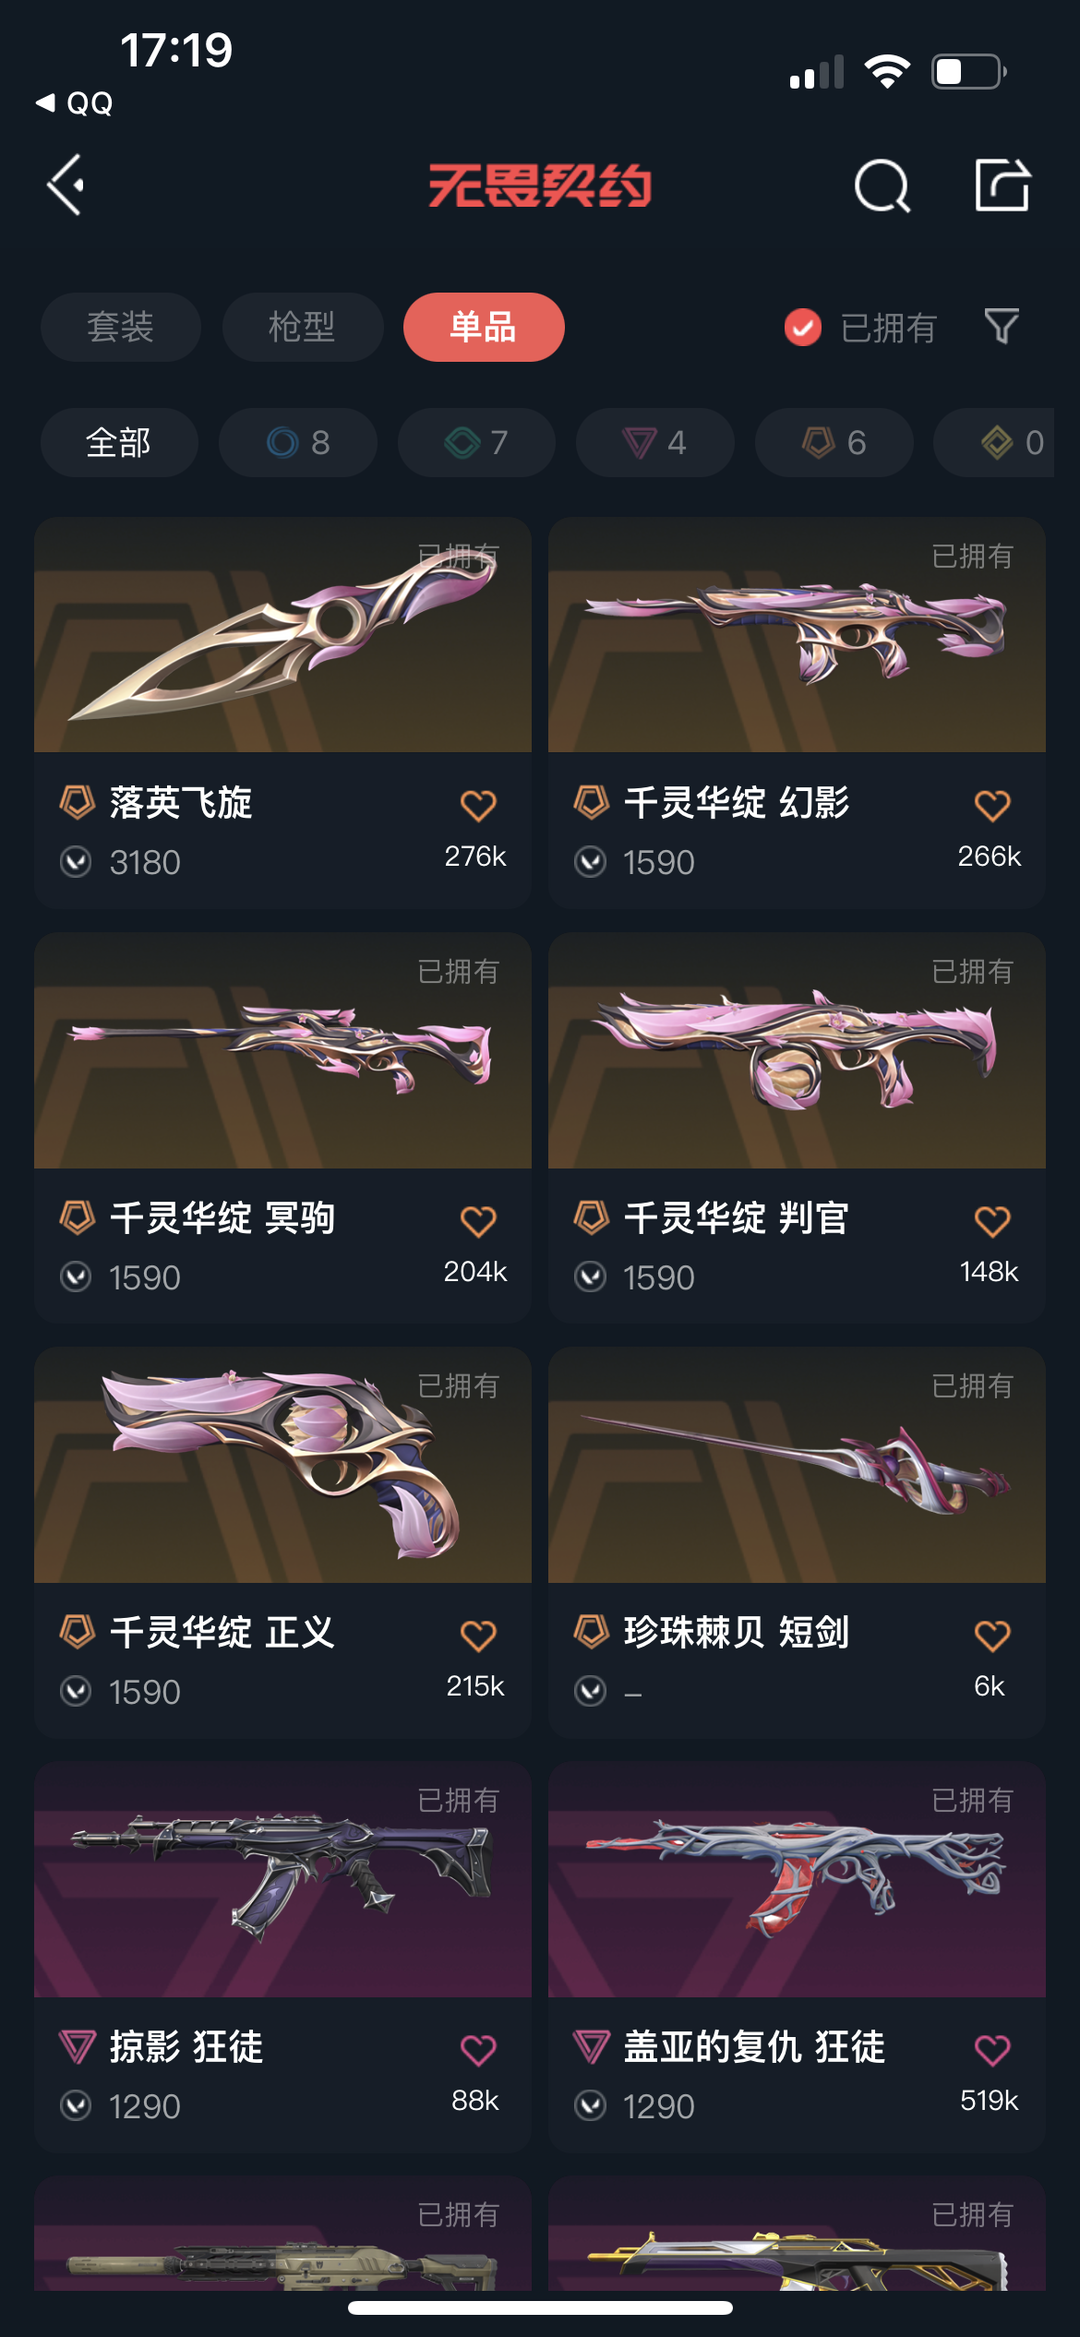Like the 落英飞旋 knife skin heart
Image resolution: width=1080 pixels, height=2337 pixels.
click(478, 805)
